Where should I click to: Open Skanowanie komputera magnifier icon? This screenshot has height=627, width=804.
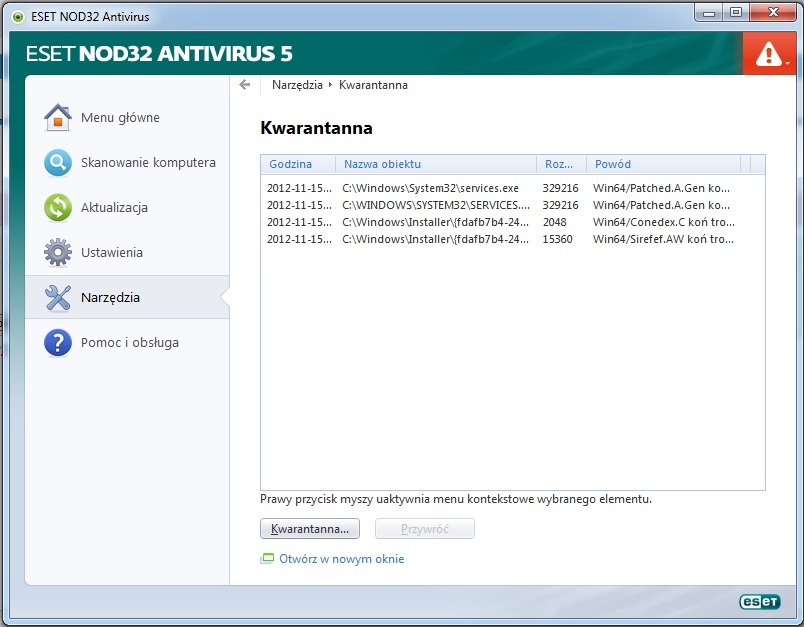tap(58, 163)
